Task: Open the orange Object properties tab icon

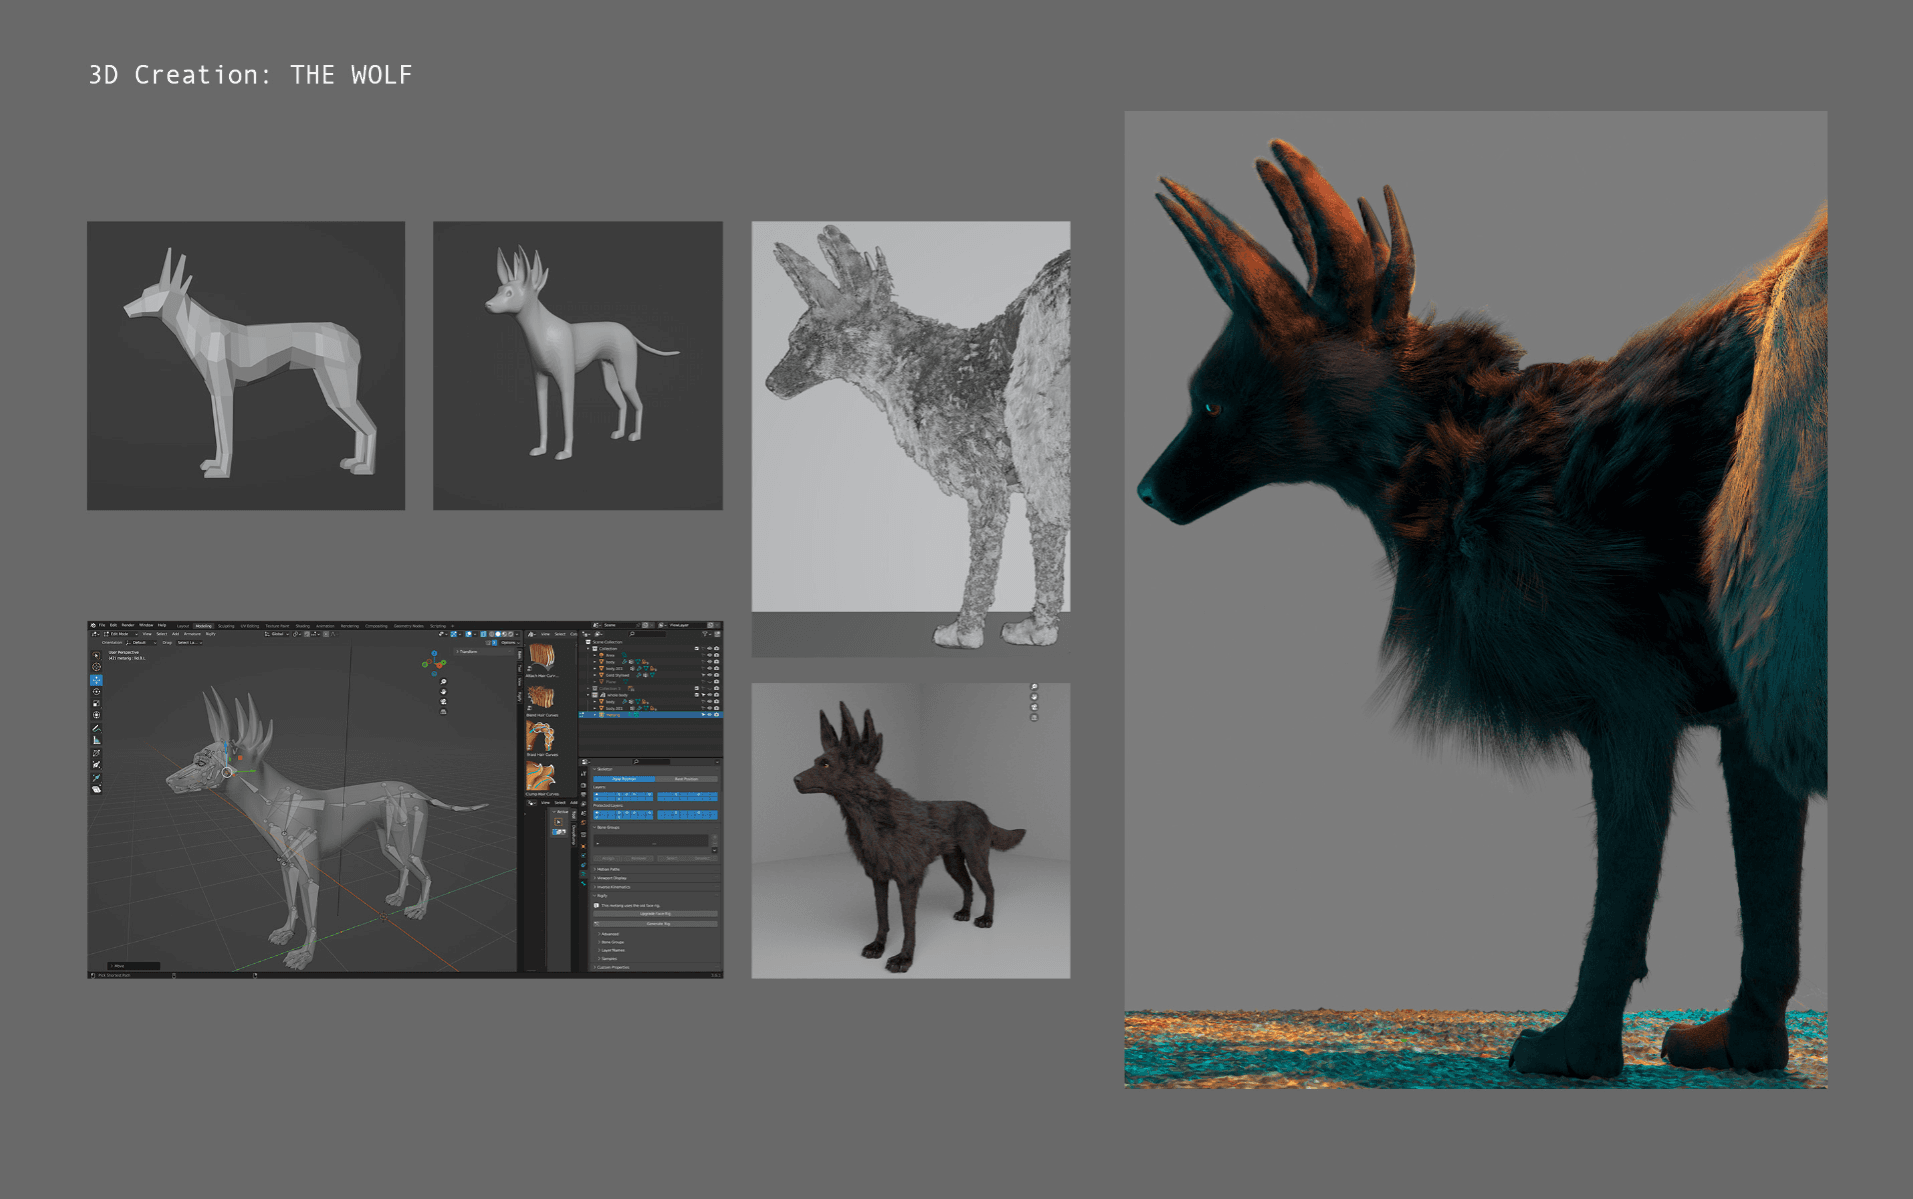Action: 583,846
